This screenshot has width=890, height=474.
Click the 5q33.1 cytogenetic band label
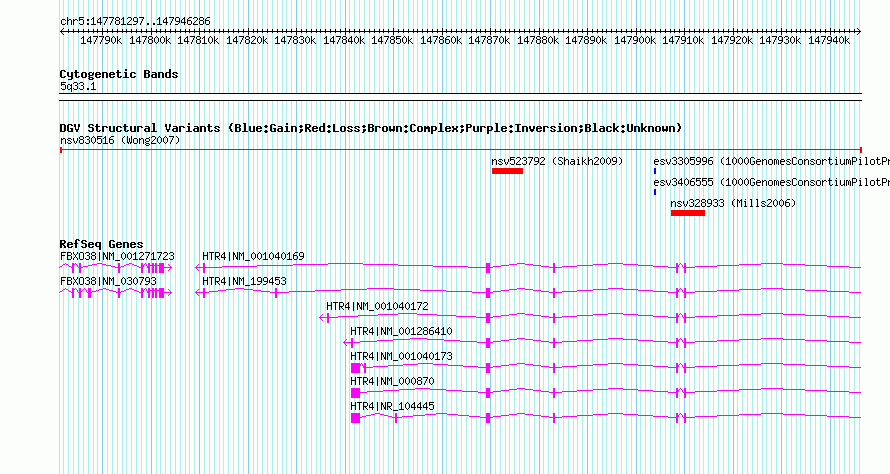78,86
